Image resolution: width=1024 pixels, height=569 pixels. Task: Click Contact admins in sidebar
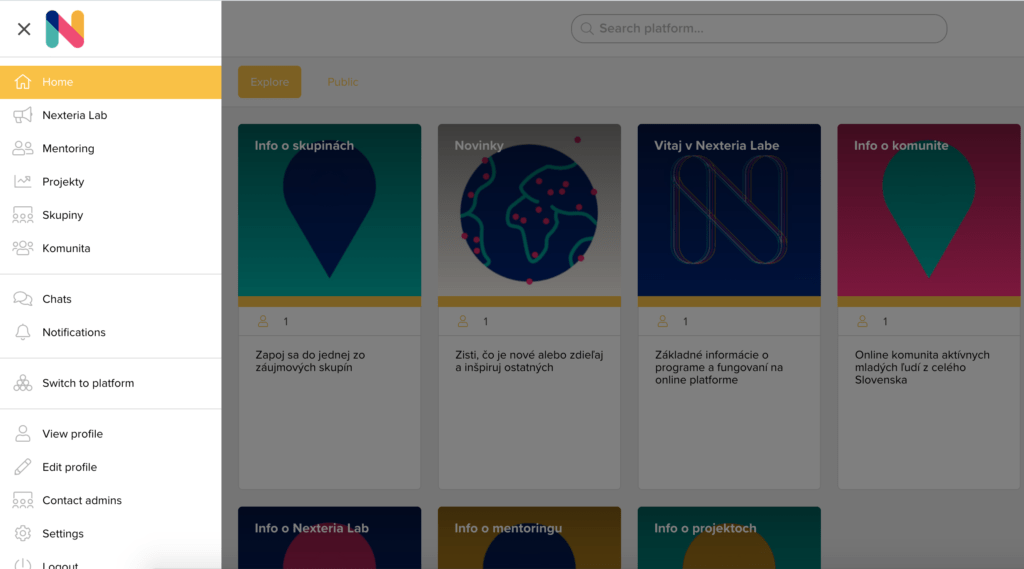click(x=82, y=500)
